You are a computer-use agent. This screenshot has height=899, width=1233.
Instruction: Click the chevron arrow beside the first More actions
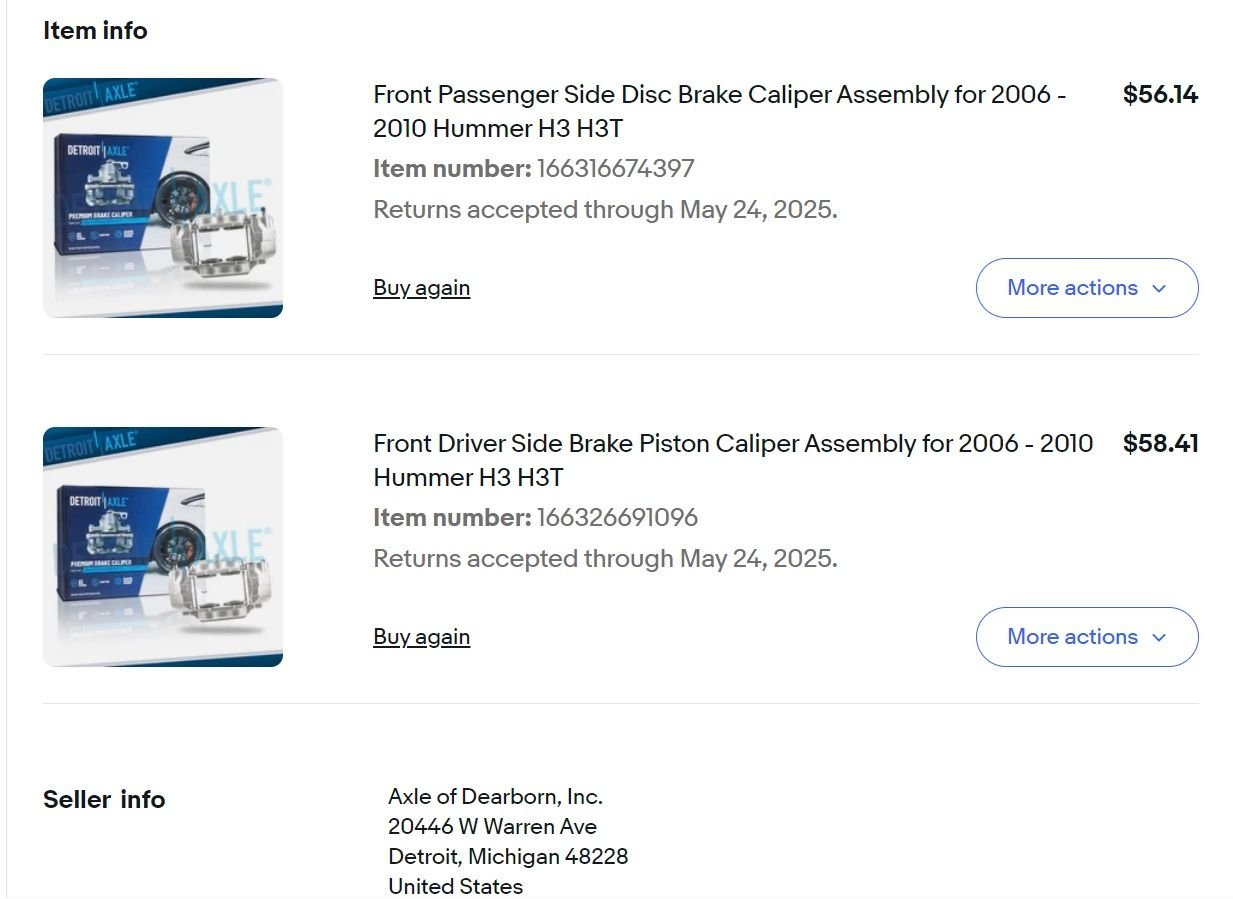[x=1159, y=289]
